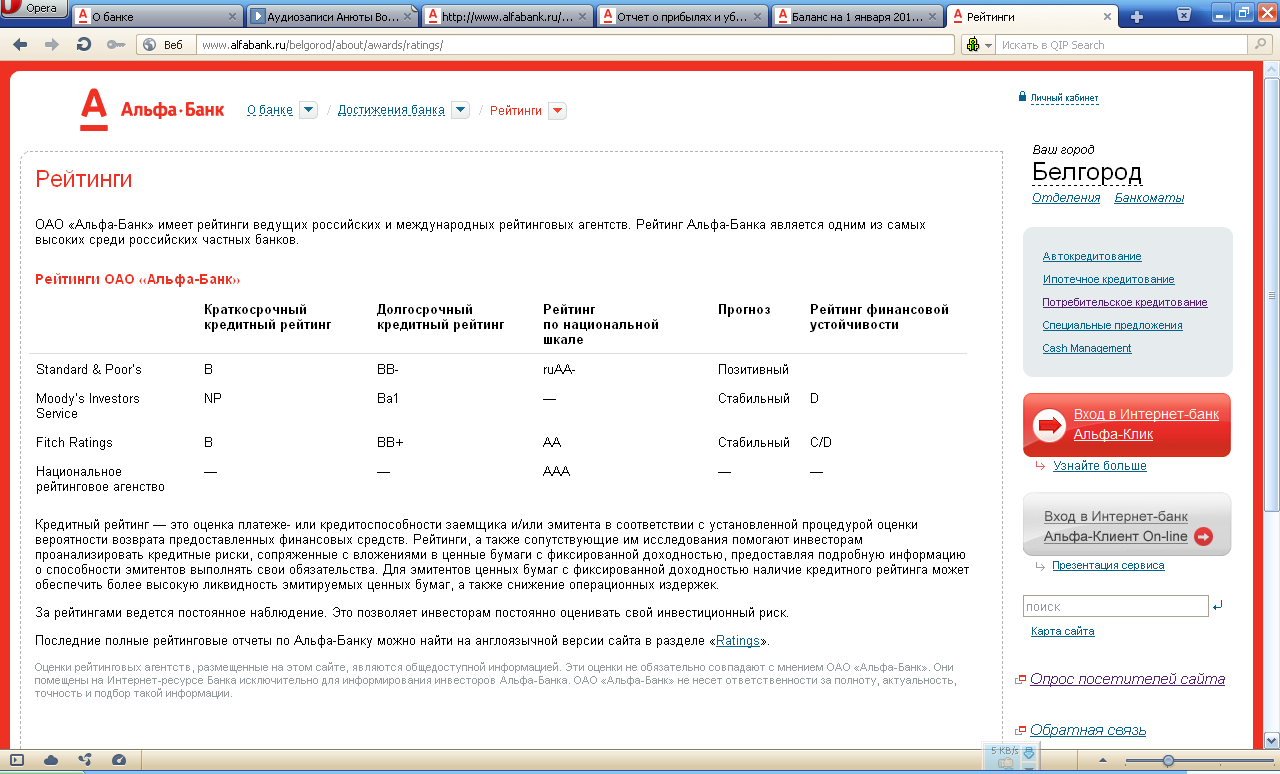Open the closed tabs trash icon
Viewport: 1280px width, 774px height.
click(1184, 14)
